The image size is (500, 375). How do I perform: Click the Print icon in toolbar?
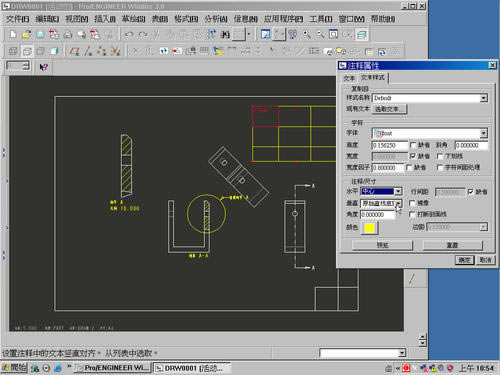point(68,34)
